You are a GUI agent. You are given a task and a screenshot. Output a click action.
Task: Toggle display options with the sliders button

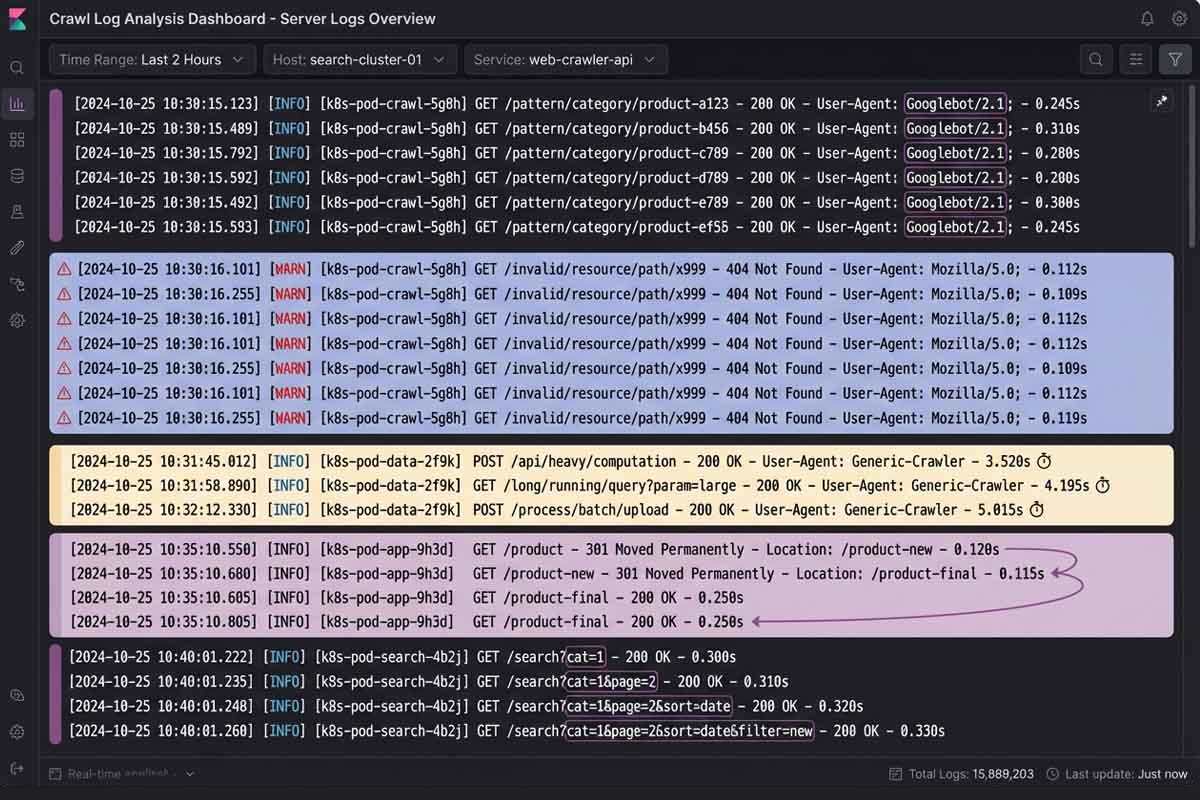tap(1136, 60)
